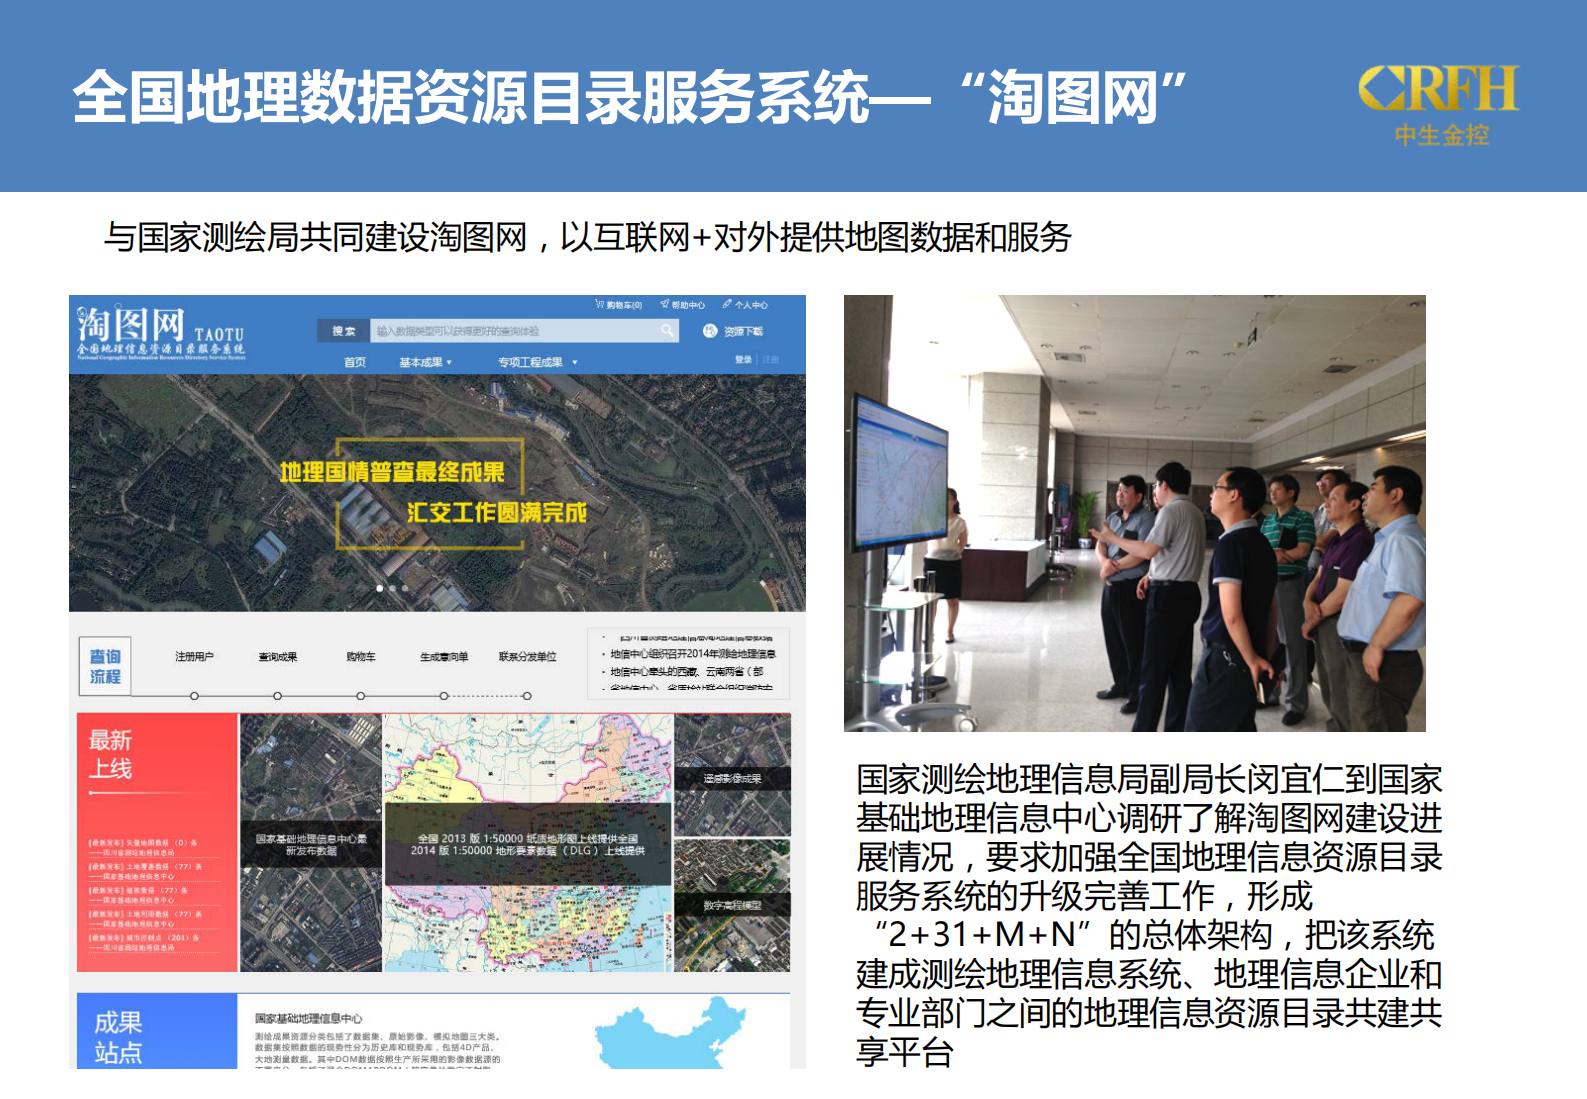Image resolution: width=1587 pixels, height=1099 pixels.
Task: Click the circle marker under 生成意向单
Action: point(444,696)
